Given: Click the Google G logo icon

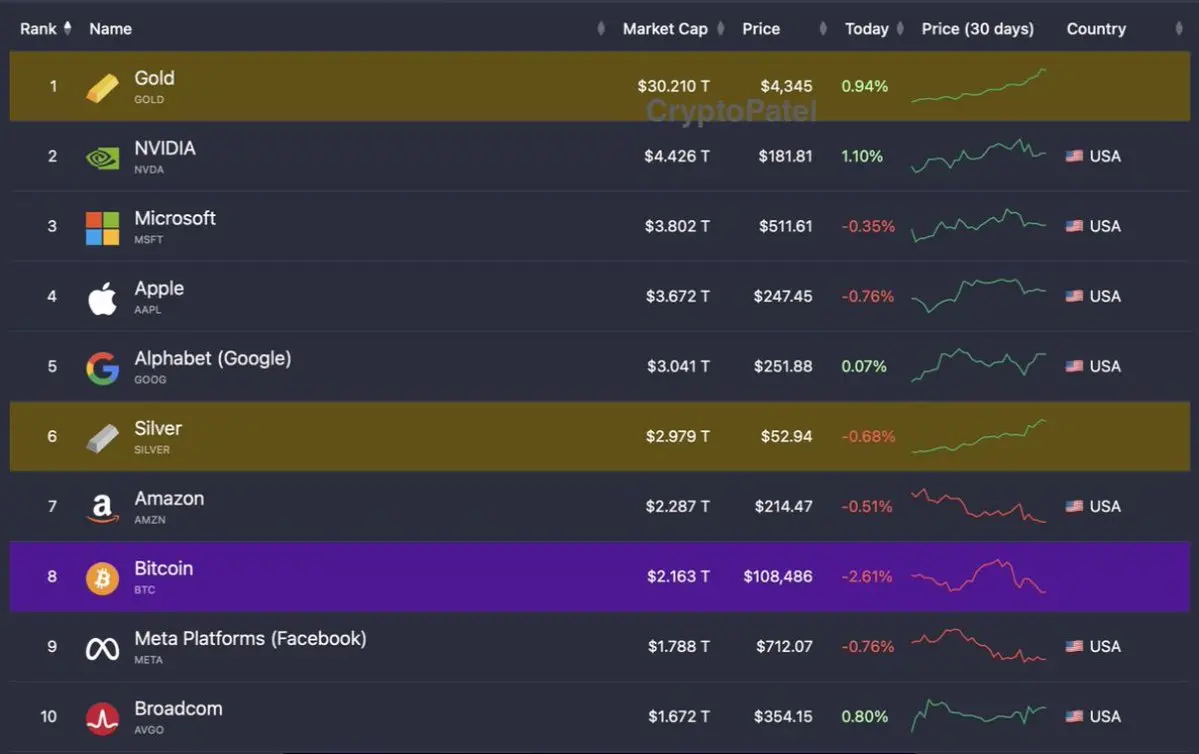Looking at the screenshot, I should (102, 369).
